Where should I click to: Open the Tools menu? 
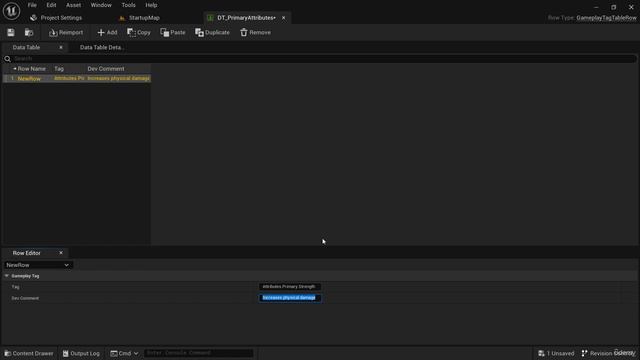click(x=129, y=5)
